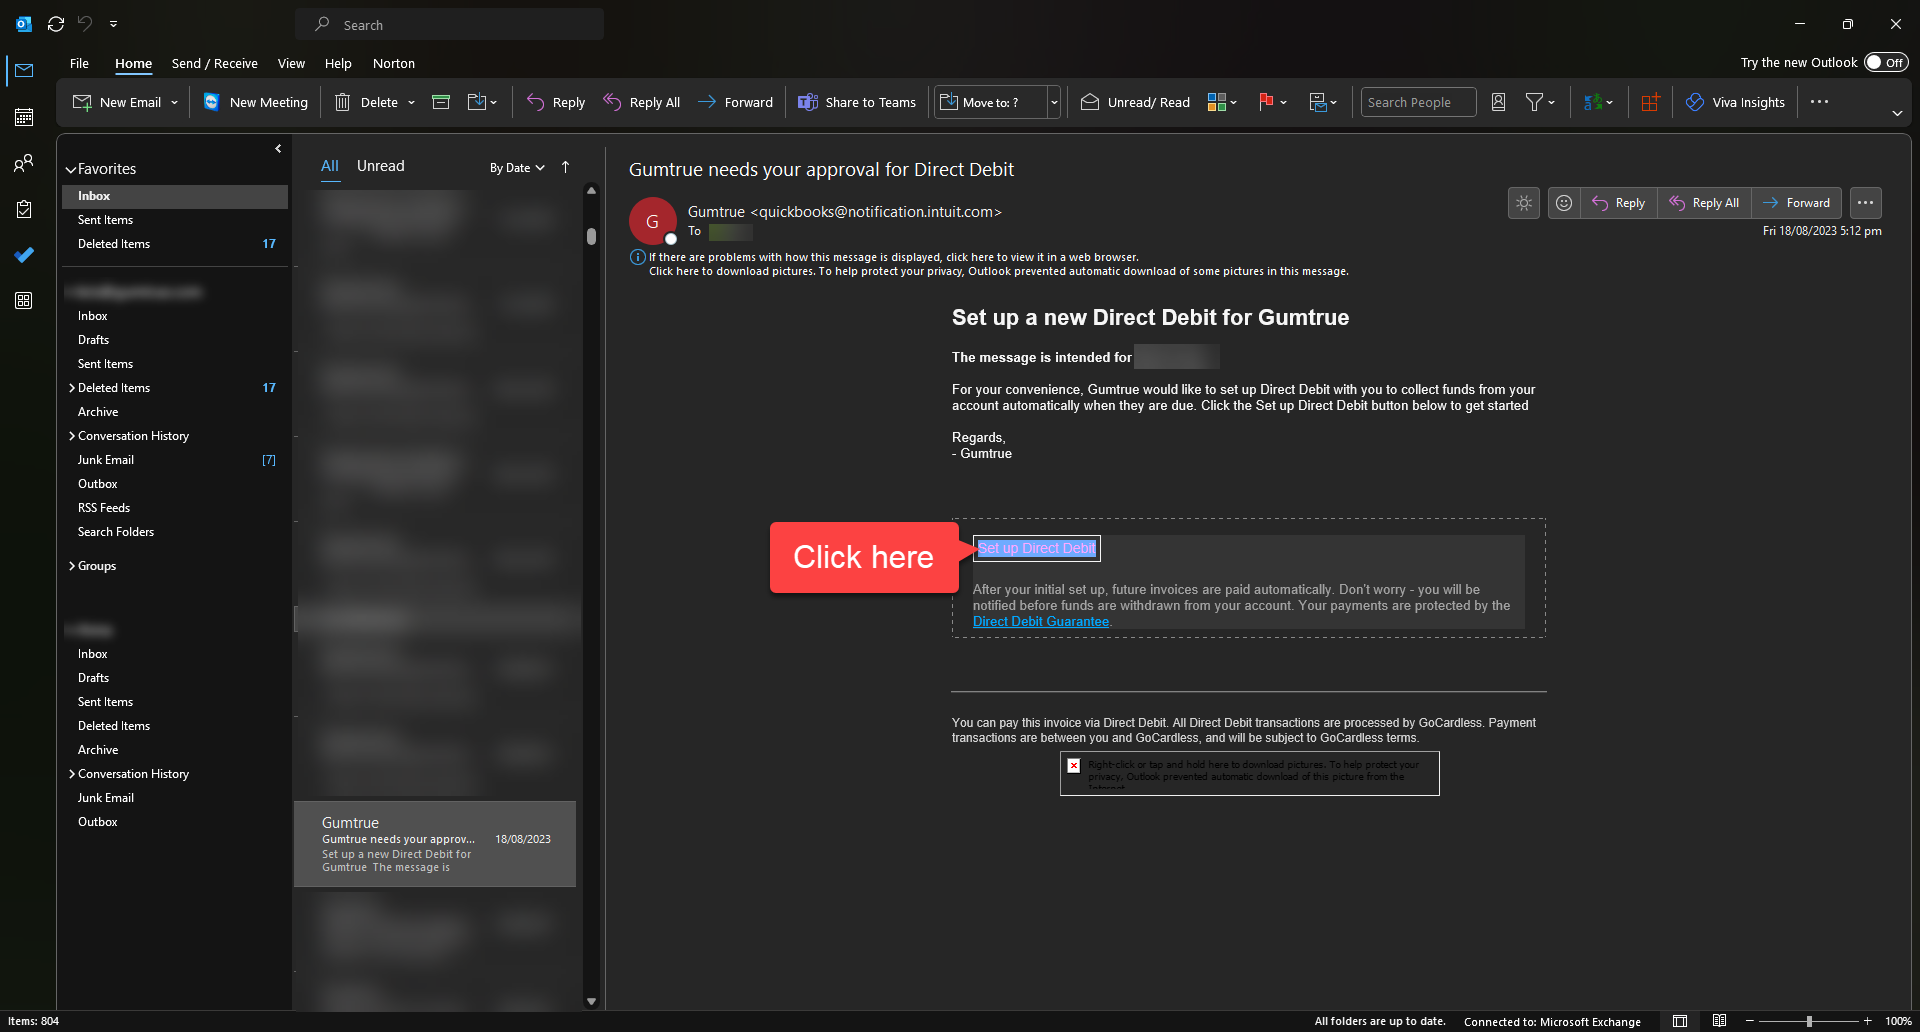The height and width of the screenshot is (1032, 1920).
Task: Click zoom out minus button
Action: coord(1750,1021)
